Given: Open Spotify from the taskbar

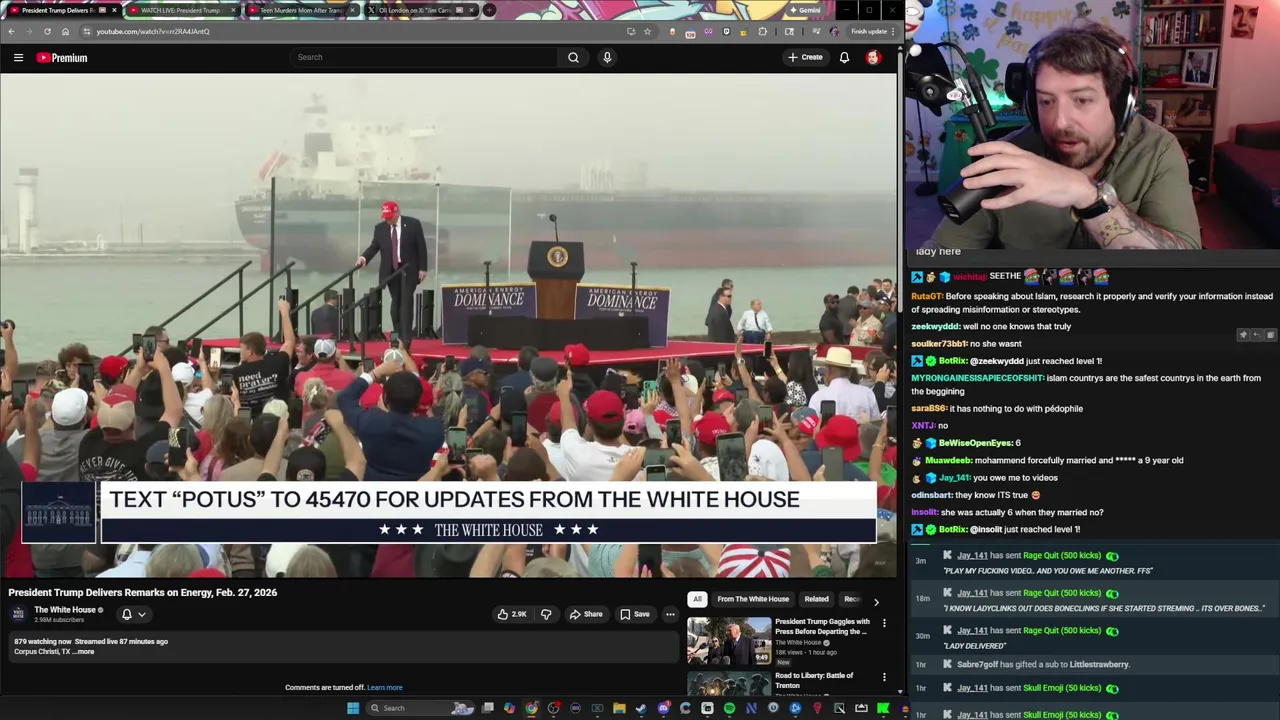Looking at the screenshot, I should (729, 708).
